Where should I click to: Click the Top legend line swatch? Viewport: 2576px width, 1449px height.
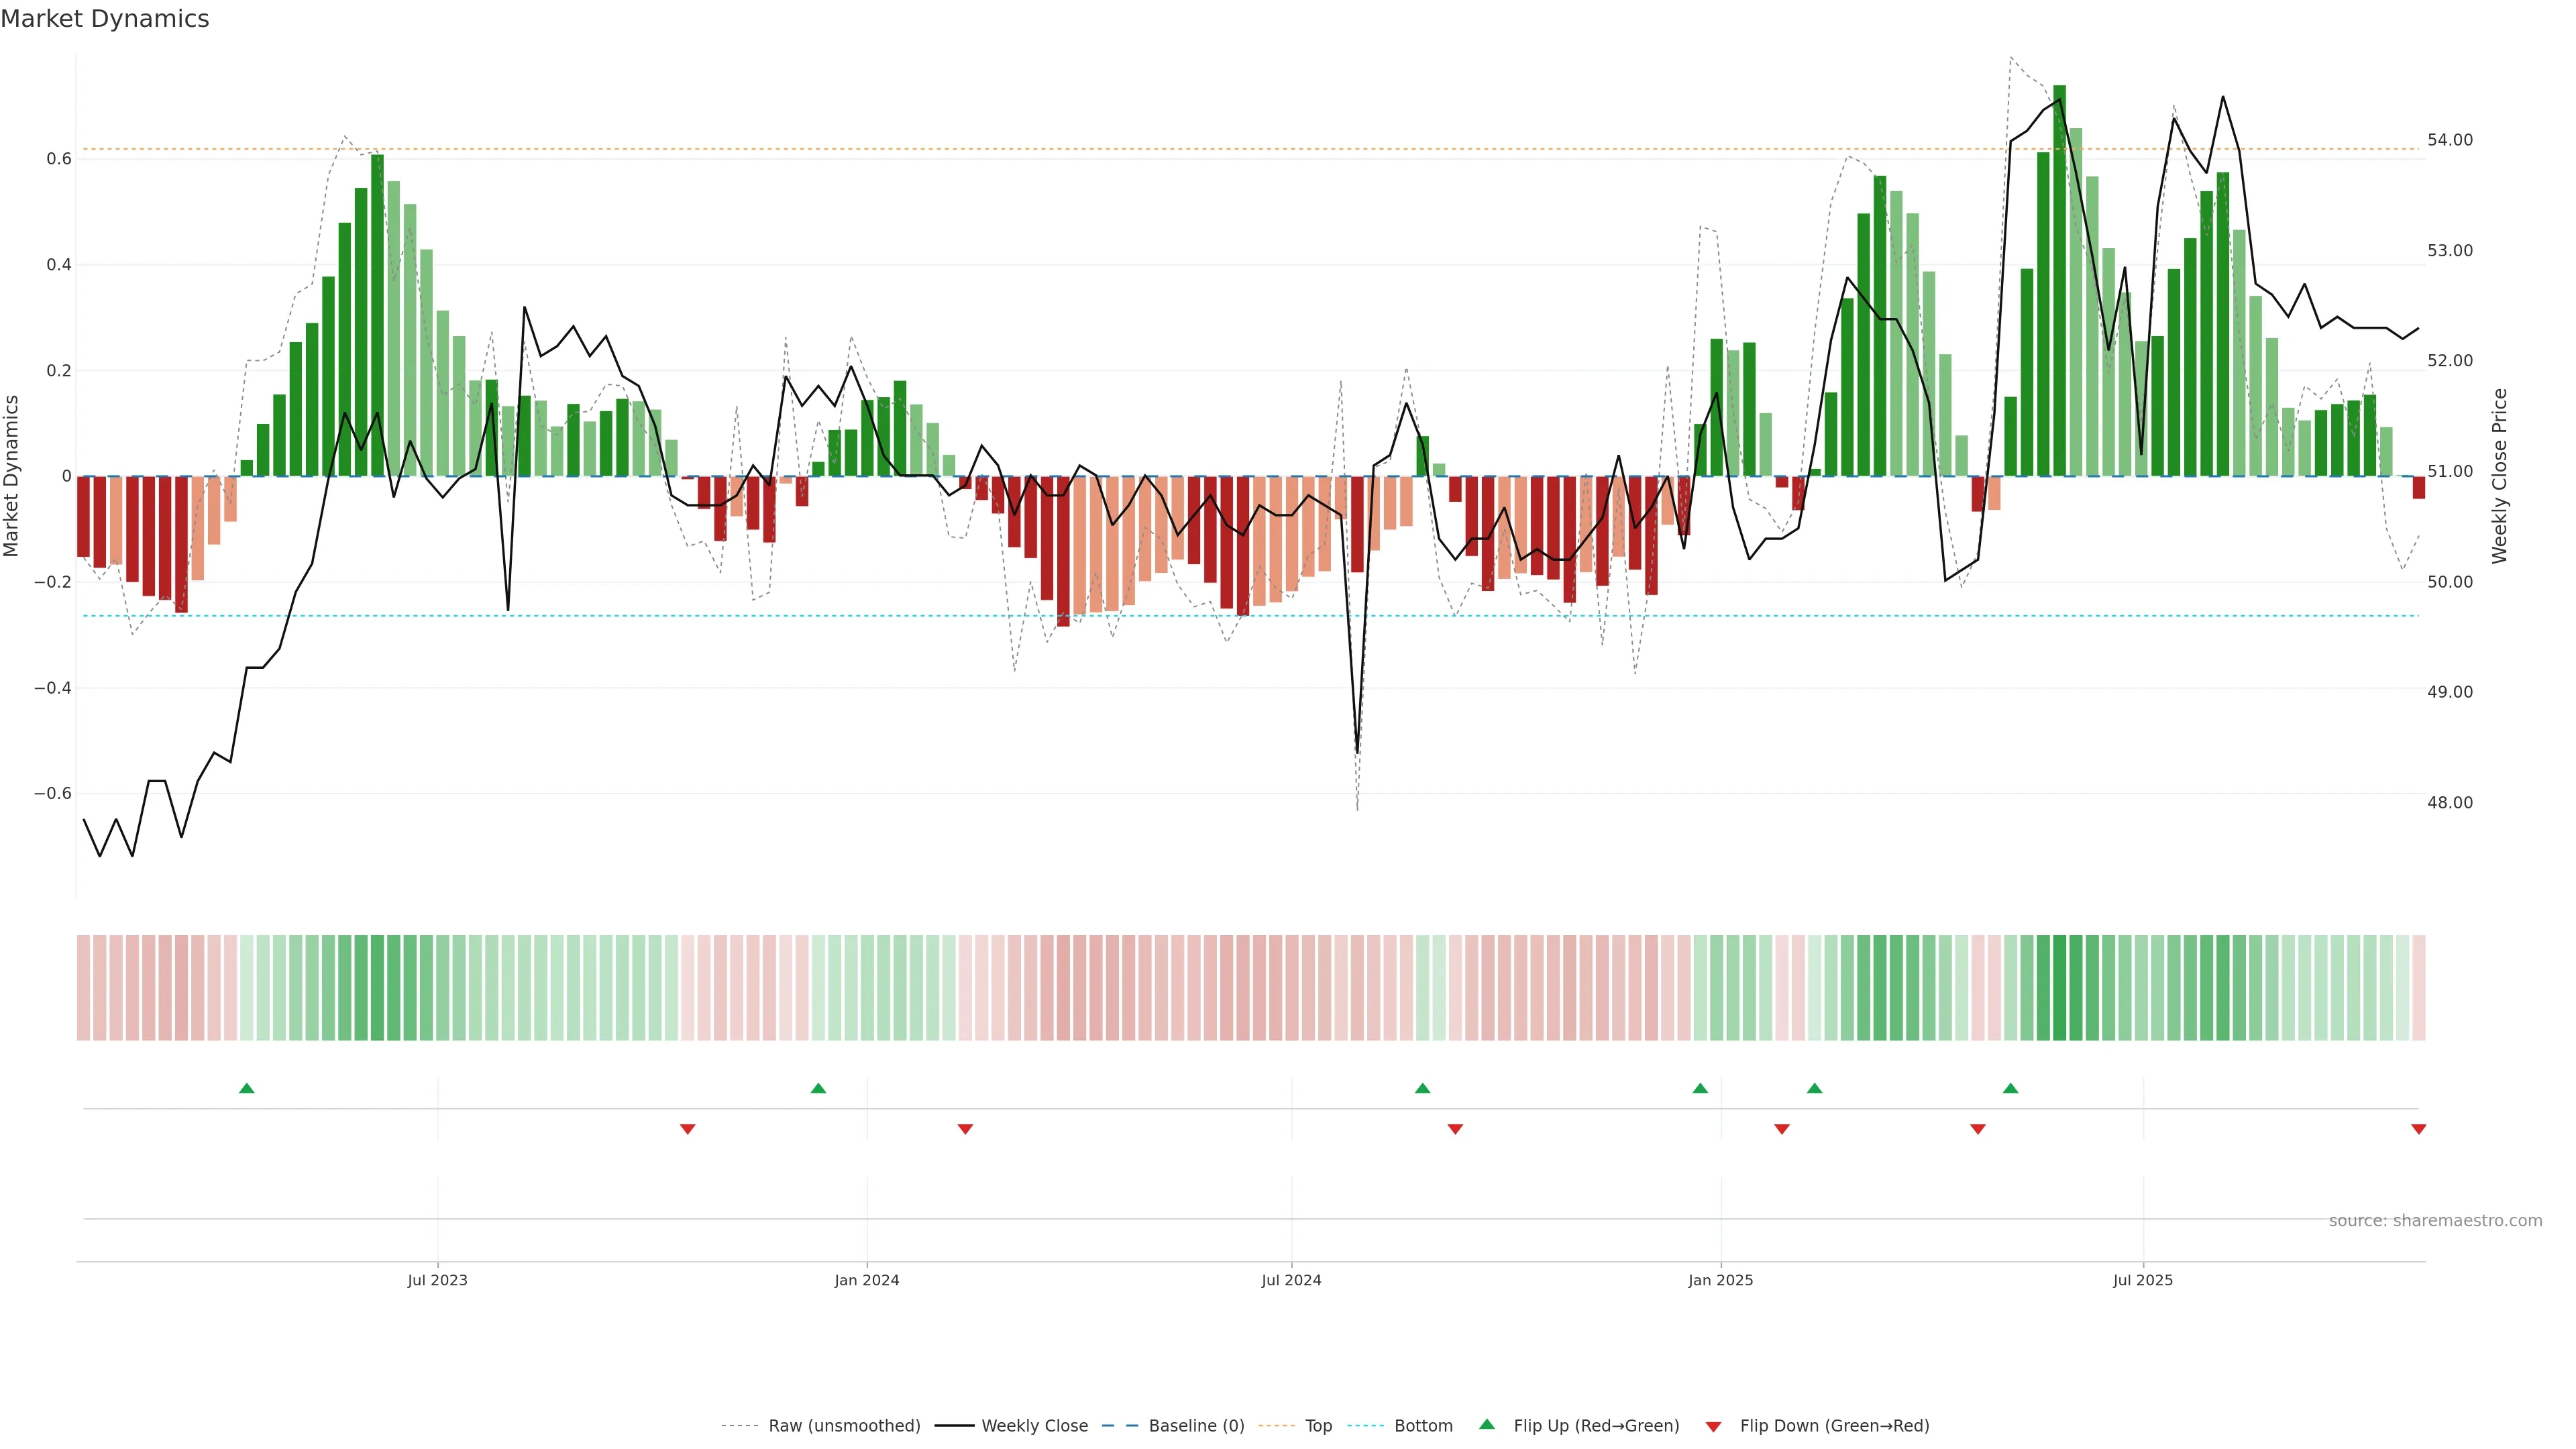[1276, 1426]
